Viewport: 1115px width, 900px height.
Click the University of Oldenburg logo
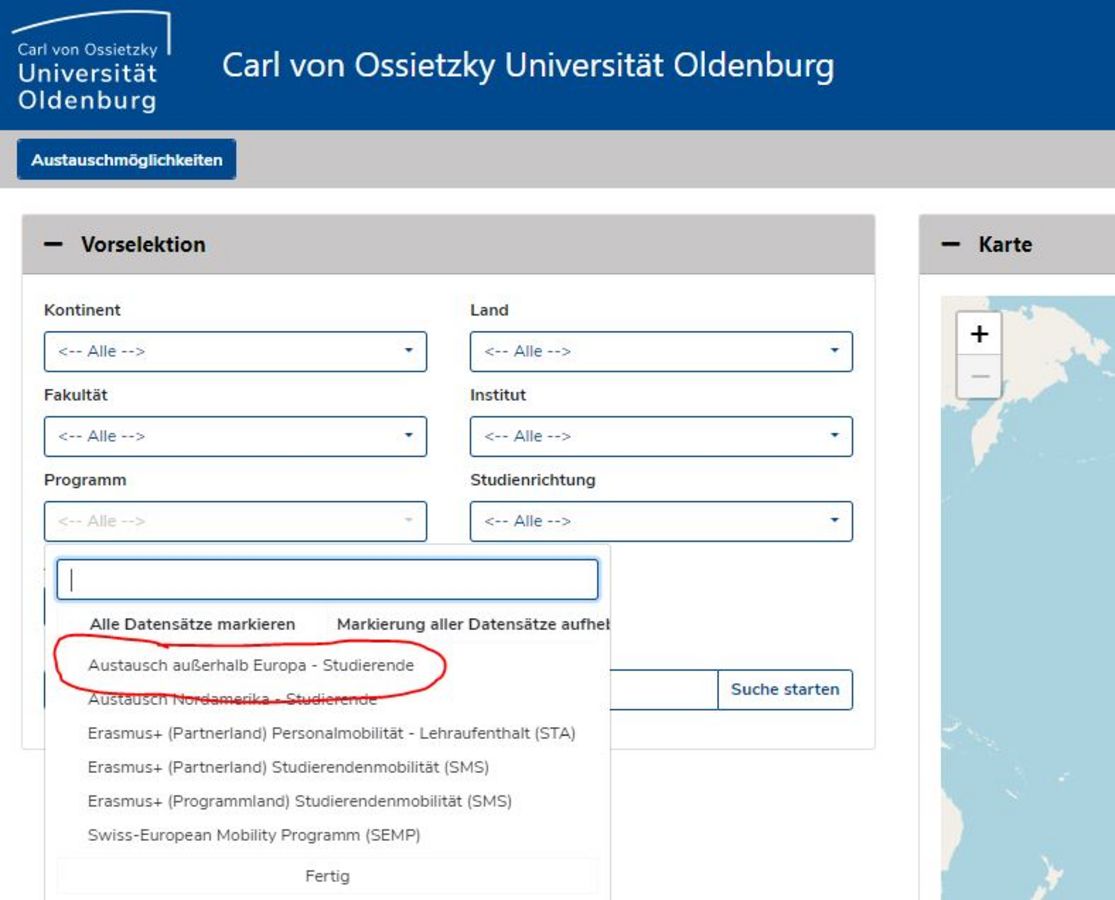coord(92,65)
